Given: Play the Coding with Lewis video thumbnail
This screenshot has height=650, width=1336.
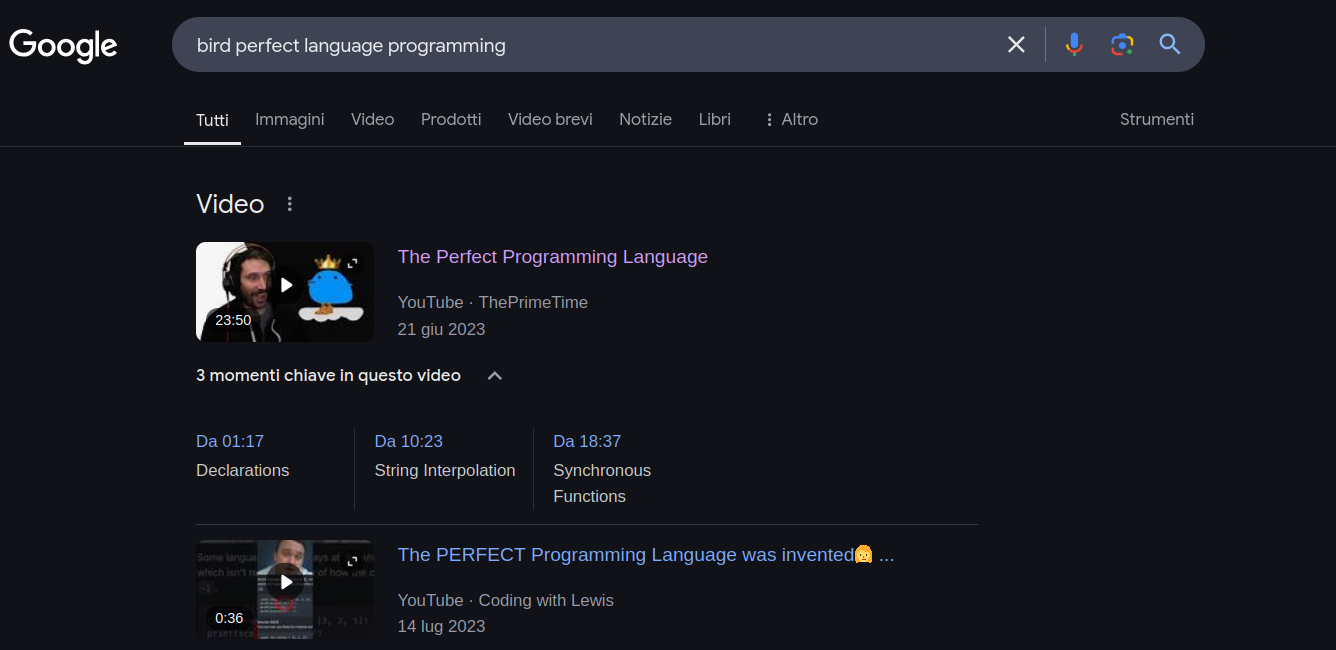Looking at the screenshot, I should pyautogui.click(x=285, y=590).
